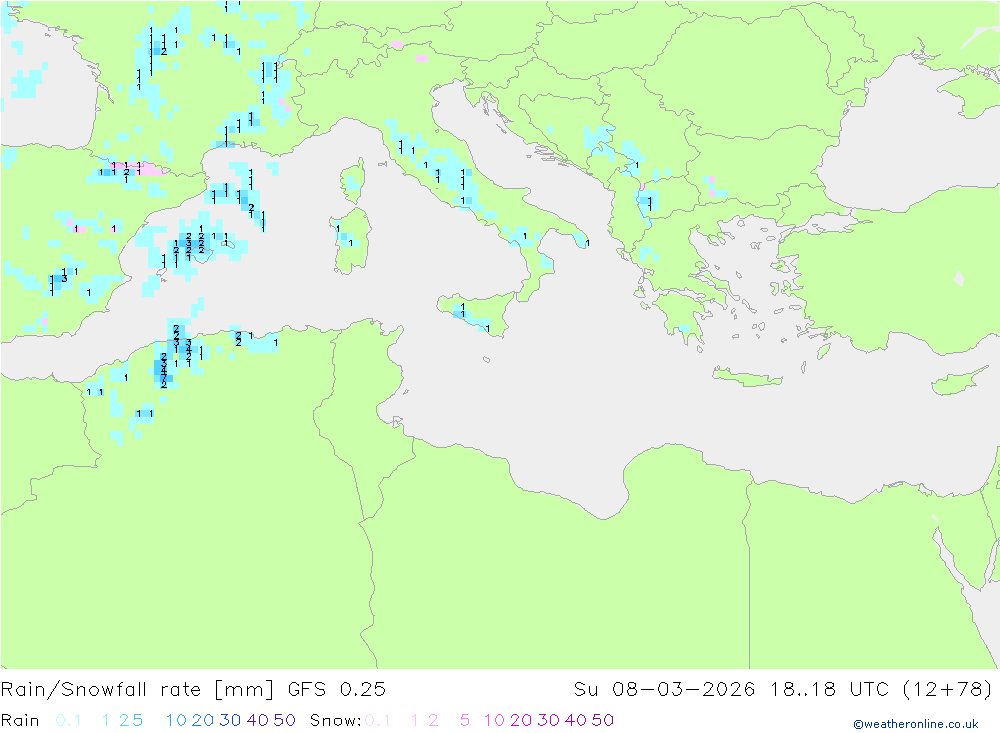Click the 'Rain/Snowfall rate [mm]' title
This screenshot has height=733, width=1000.
coord(137,690)
